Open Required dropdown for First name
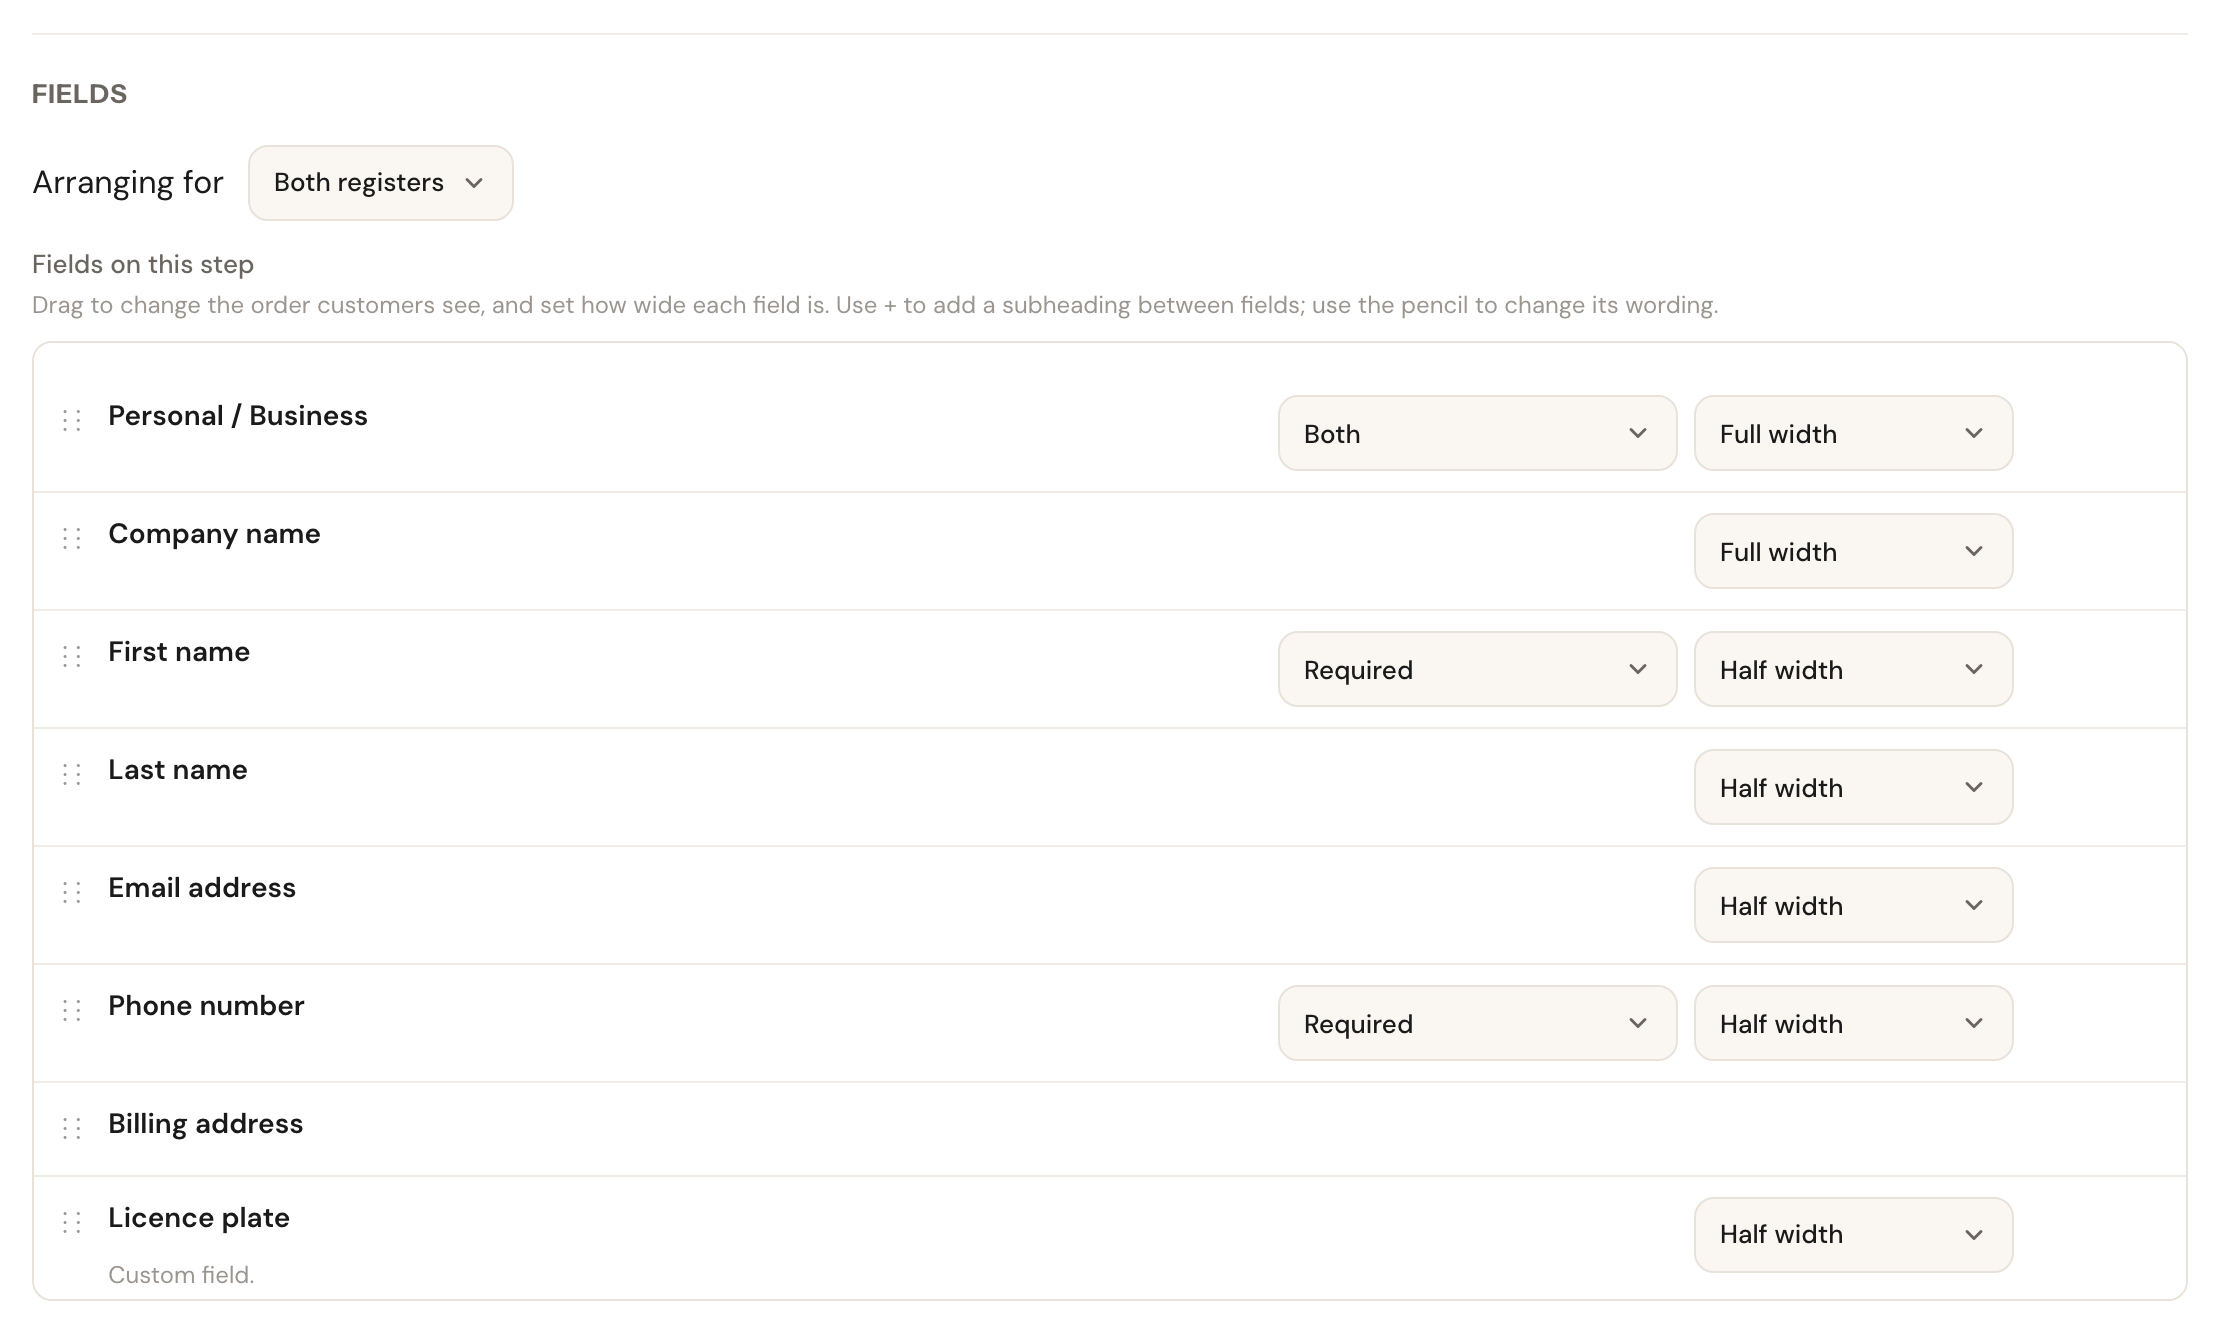The height and width of the screenshot is (1332, 2220). pyautogui.click(x=1477, y=669)
